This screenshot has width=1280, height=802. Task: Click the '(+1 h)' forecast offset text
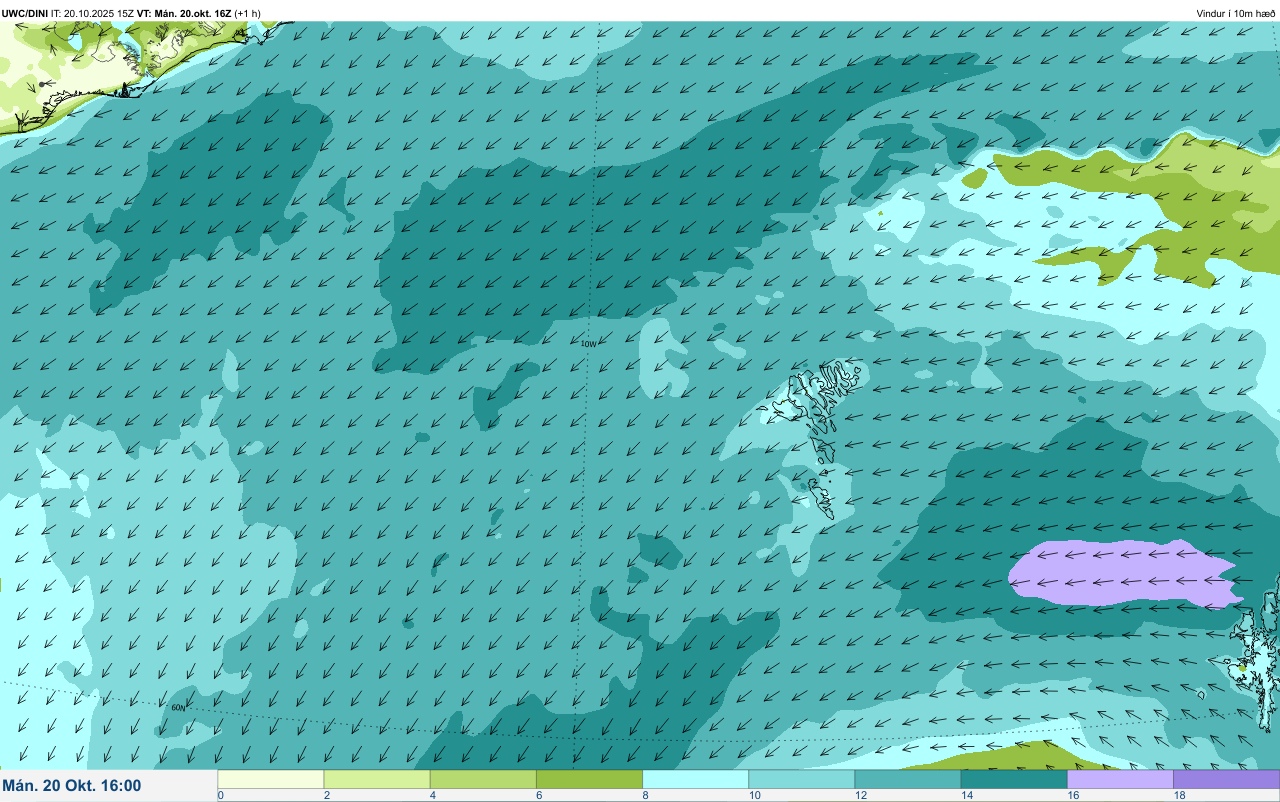(248, 13)
